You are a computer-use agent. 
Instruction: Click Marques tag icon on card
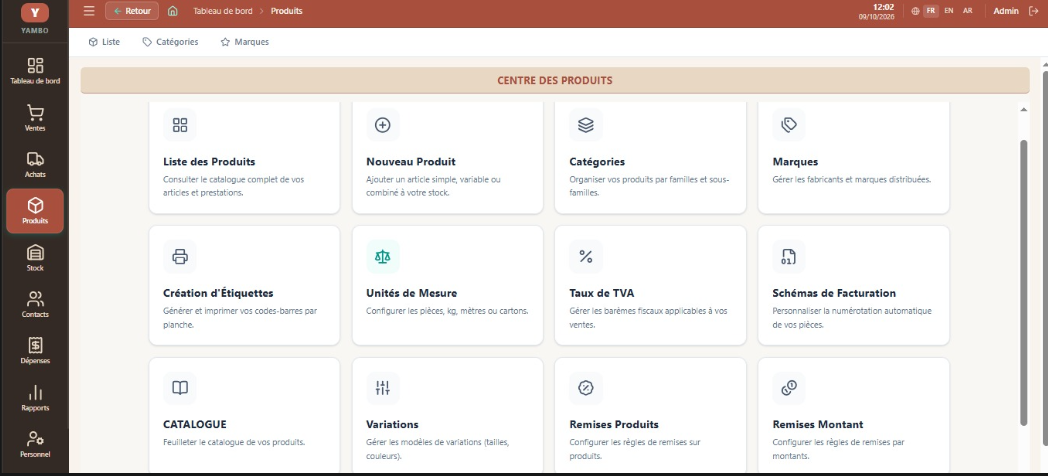(789, 125)
